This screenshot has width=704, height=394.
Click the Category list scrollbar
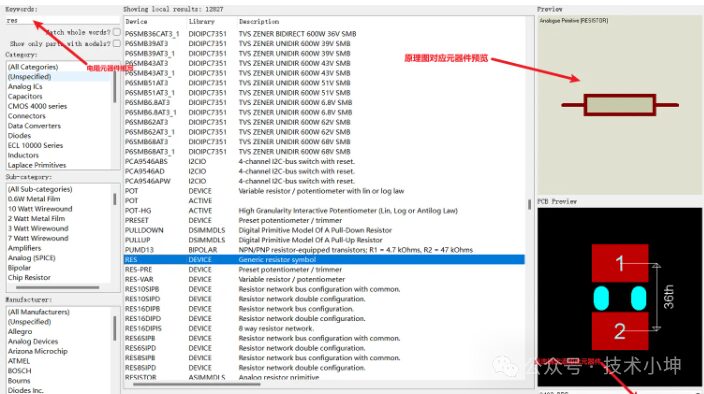pos(114,88)
